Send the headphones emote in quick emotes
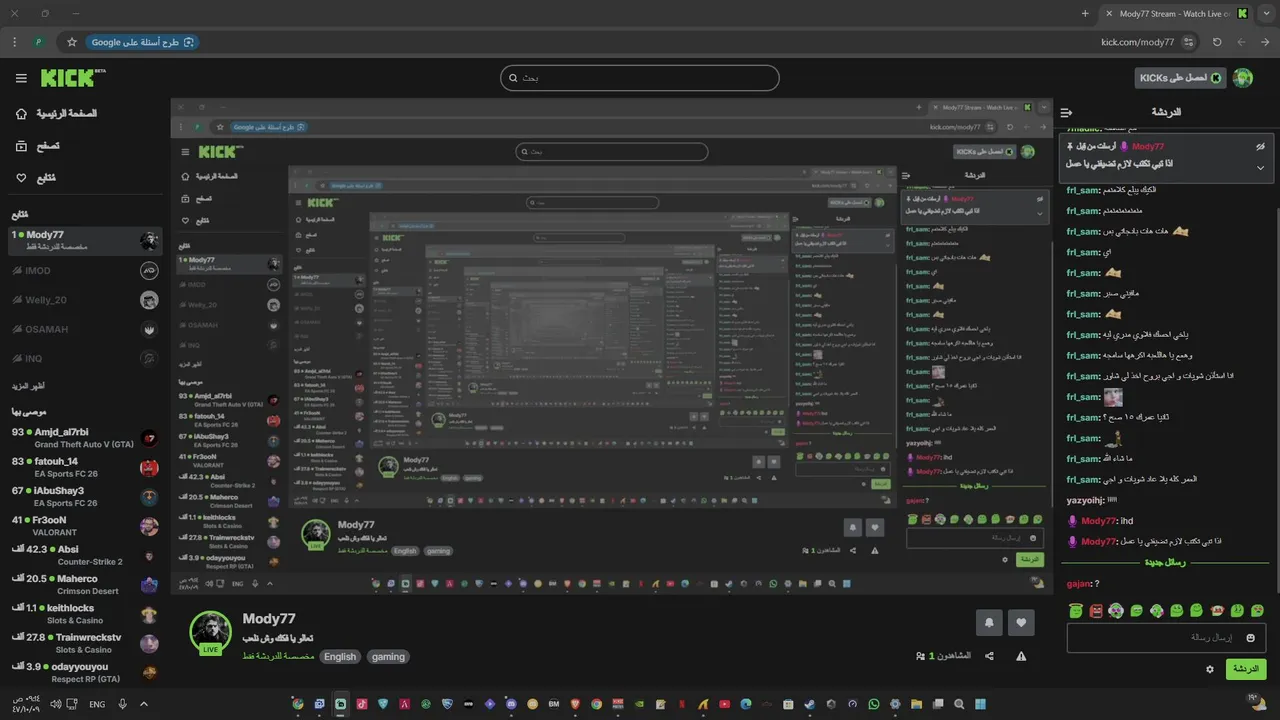Viewport: 1280px width, 720px height. pyautogui.click(x=1116, y=610)
